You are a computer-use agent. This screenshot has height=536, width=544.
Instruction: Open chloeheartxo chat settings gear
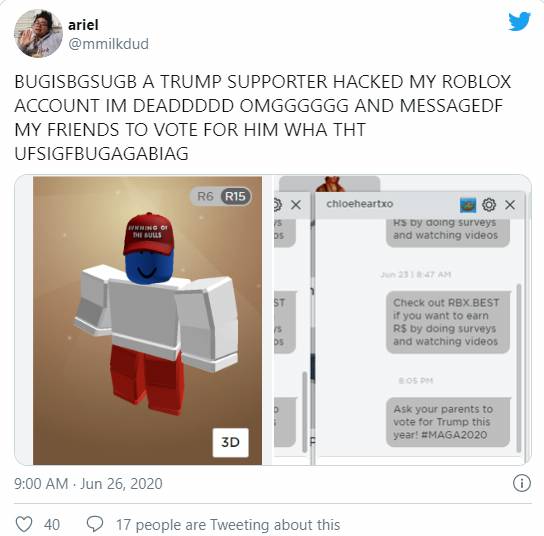(x=489, y=204)
